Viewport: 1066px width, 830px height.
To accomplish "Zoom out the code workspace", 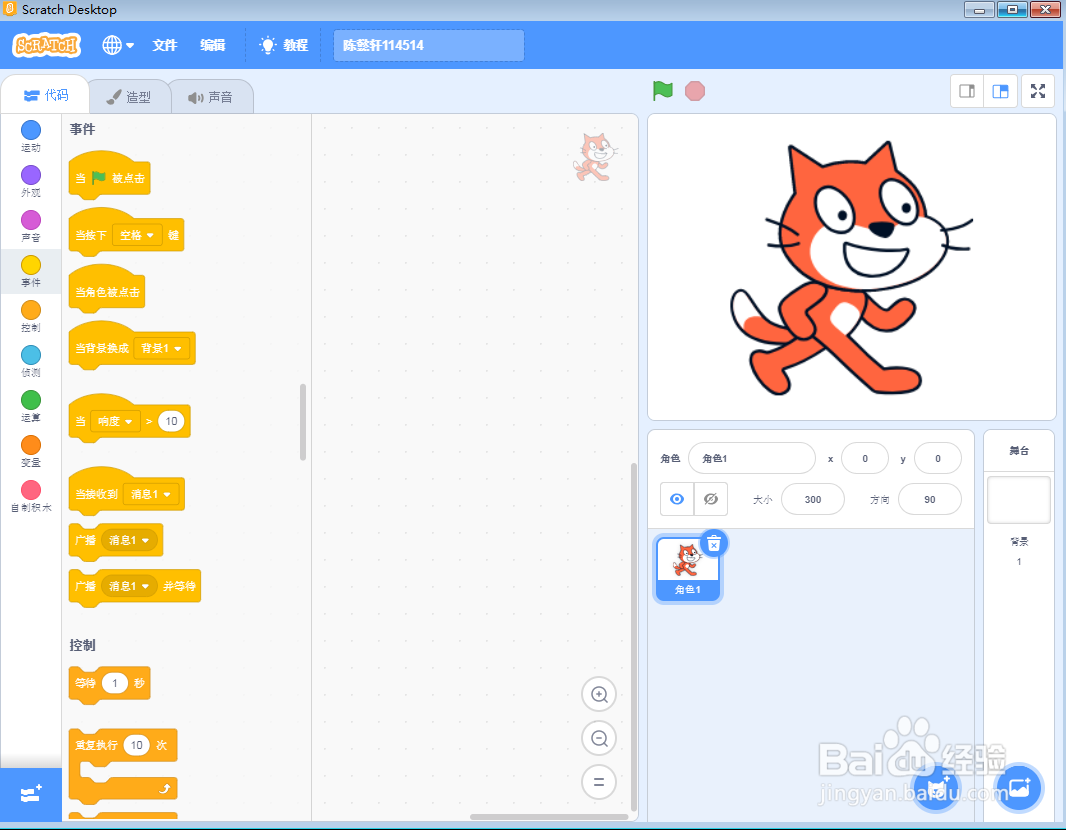I will pos(599,738).
